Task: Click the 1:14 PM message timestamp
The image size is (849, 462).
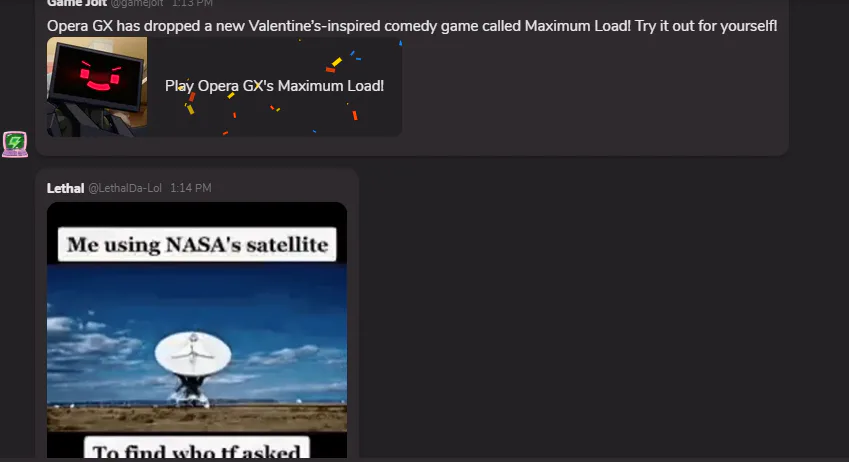Action: click(191, 188)
